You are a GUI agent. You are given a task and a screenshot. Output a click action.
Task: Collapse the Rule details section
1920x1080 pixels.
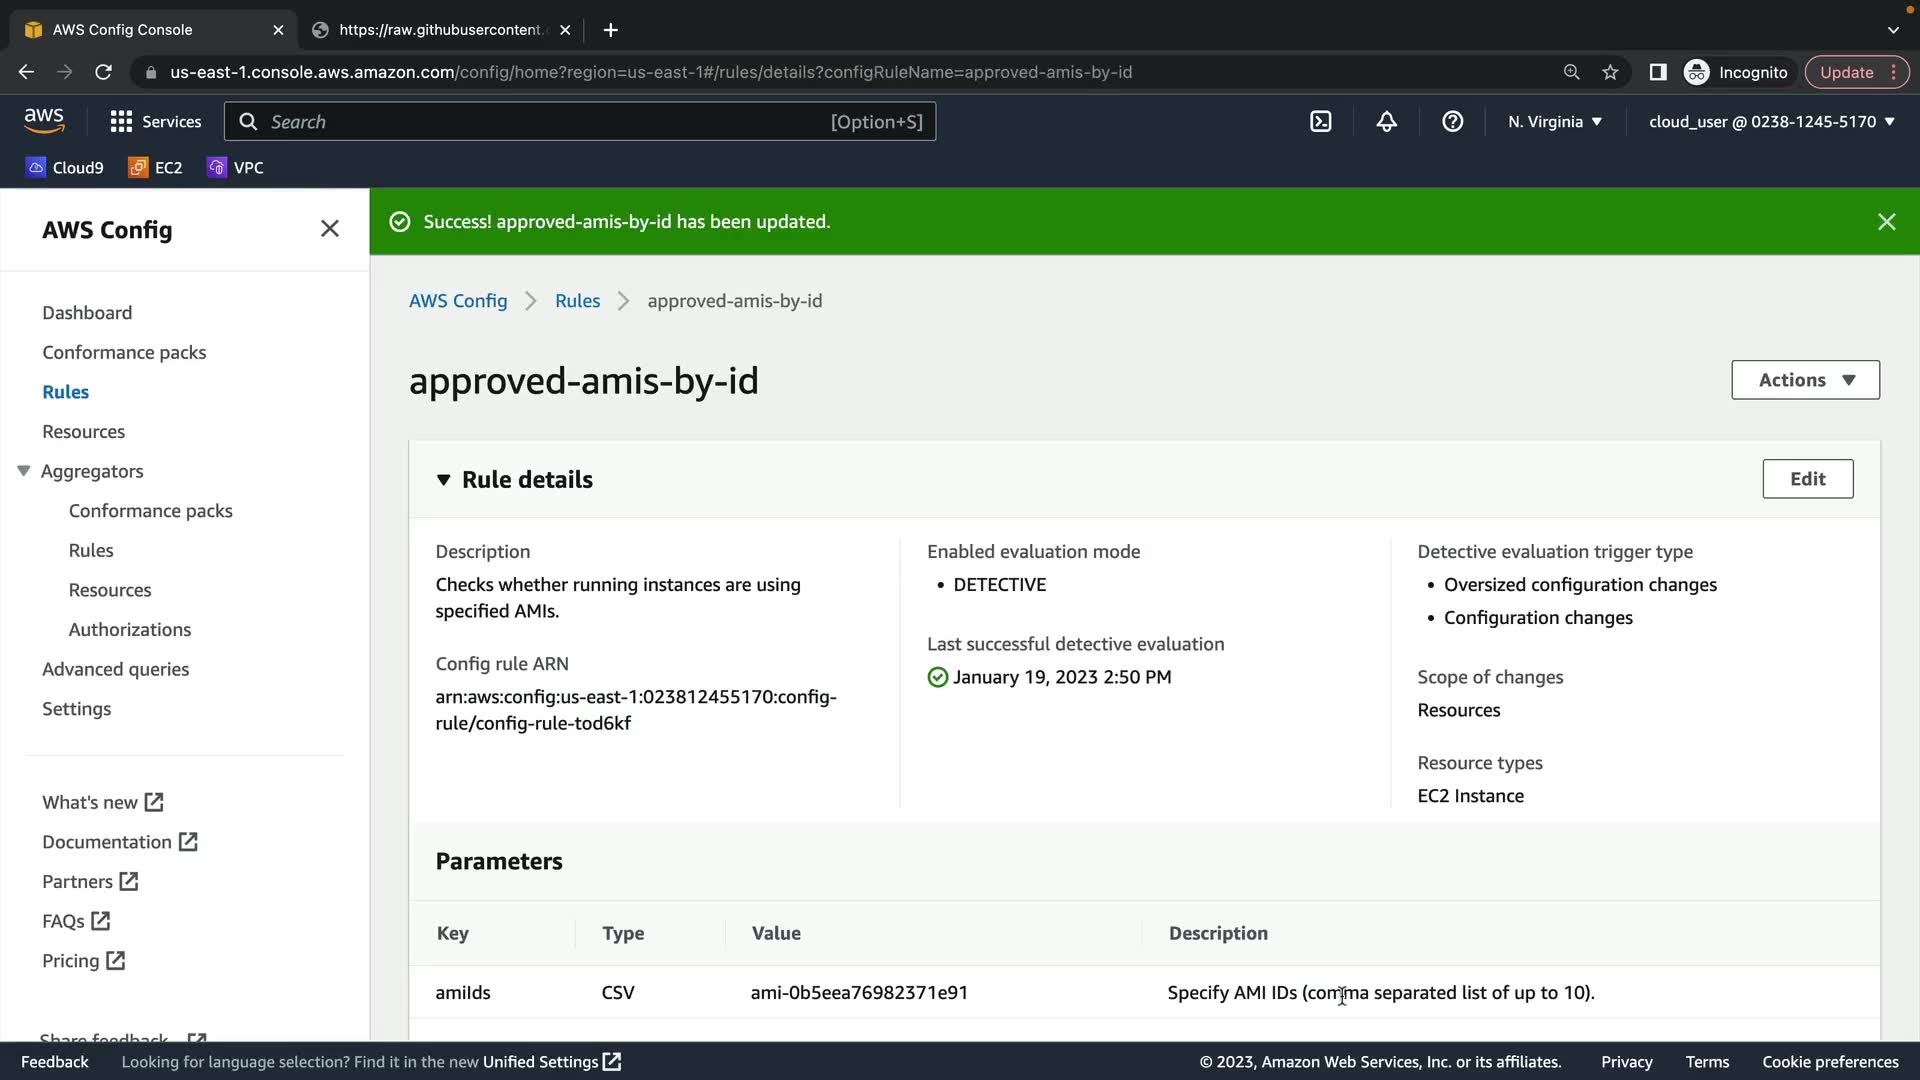point(444,480)
